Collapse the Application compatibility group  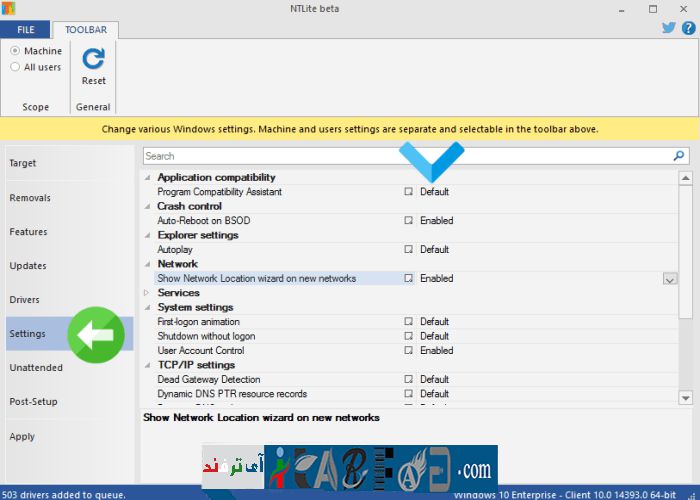148,178
